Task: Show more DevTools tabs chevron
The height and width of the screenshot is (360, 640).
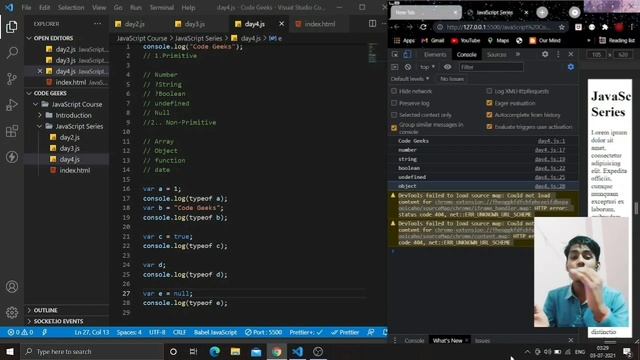Action: point(518,54)
